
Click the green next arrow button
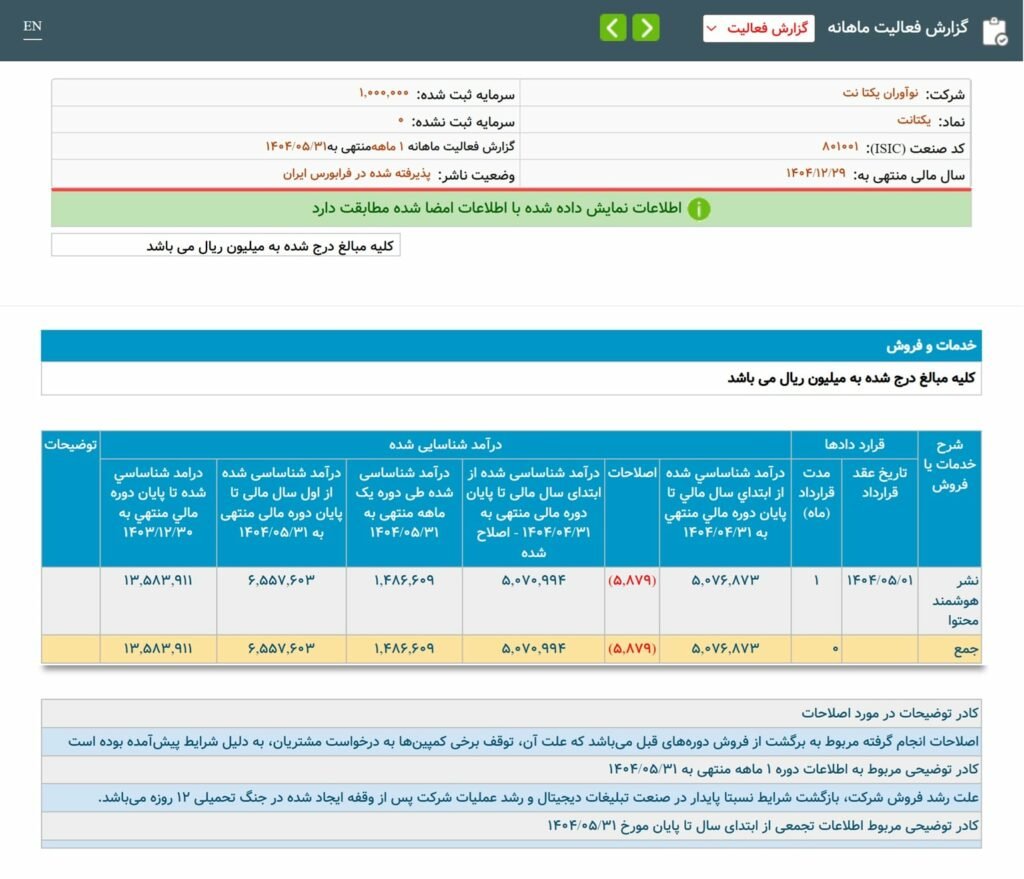pos(646,28)
